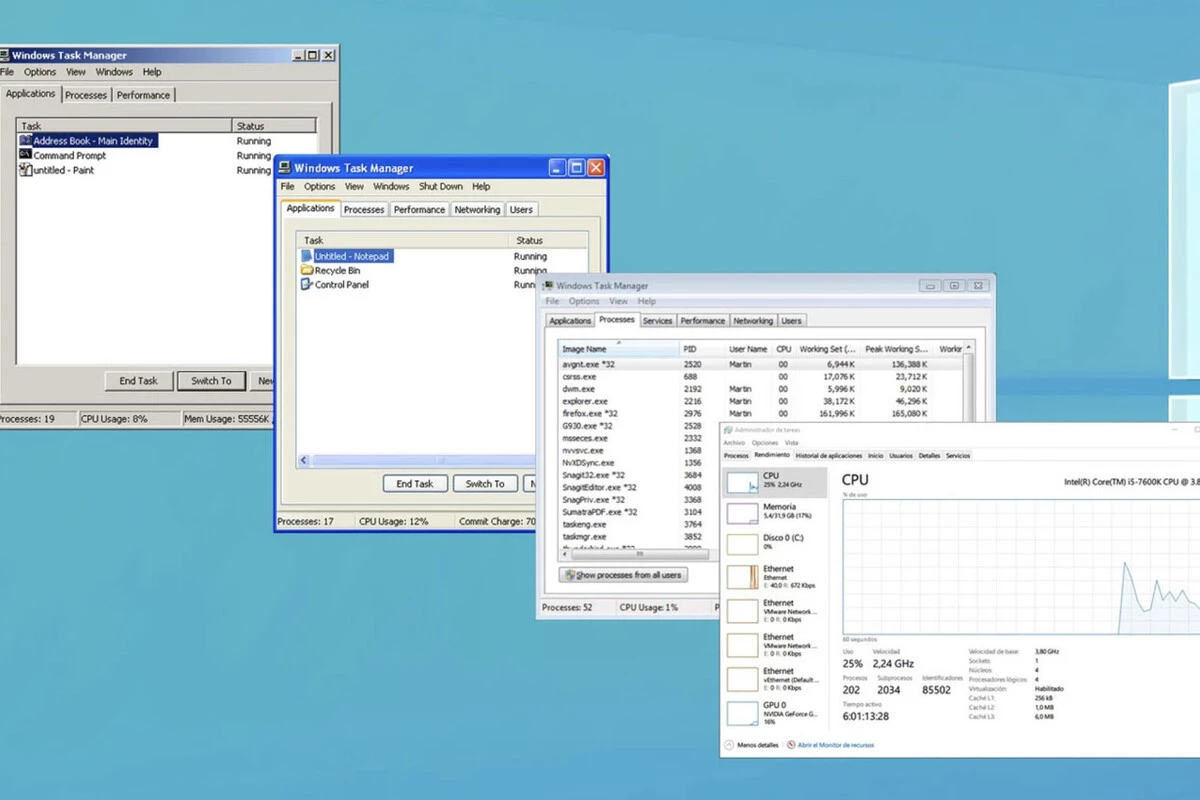This screenshot has height=800, width=1200.
Task: Sort processes by Image Name column header
Action: (x=619, y=349)
